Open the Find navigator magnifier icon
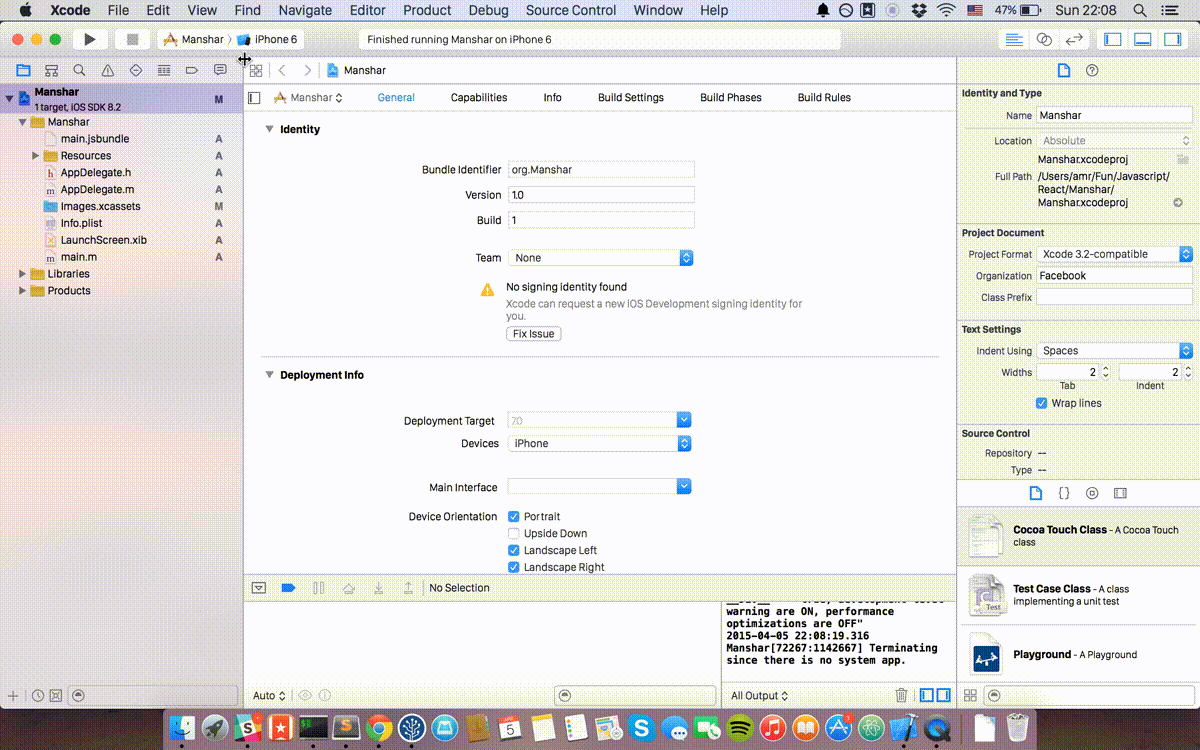 click(x=79, y=70)
